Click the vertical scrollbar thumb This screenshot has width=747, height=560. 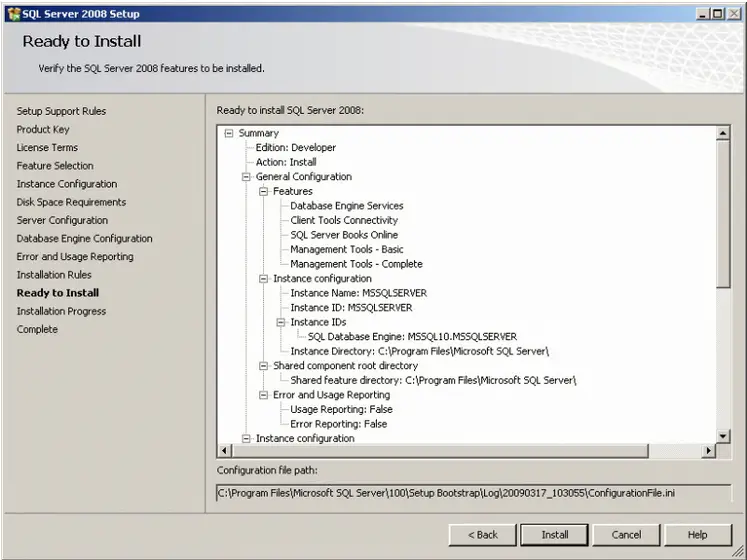[723, 214]
